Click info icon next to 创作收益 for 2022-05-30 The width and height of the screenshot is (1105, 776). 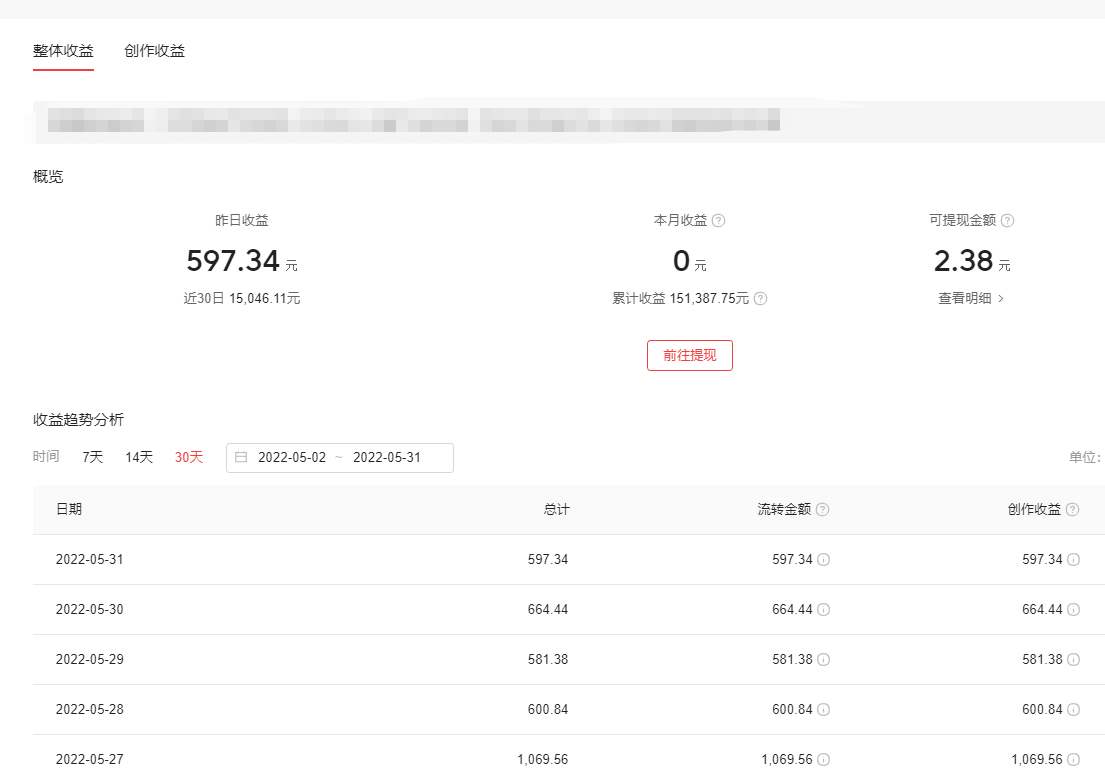pyautogui.click(x=1073, y=610)
